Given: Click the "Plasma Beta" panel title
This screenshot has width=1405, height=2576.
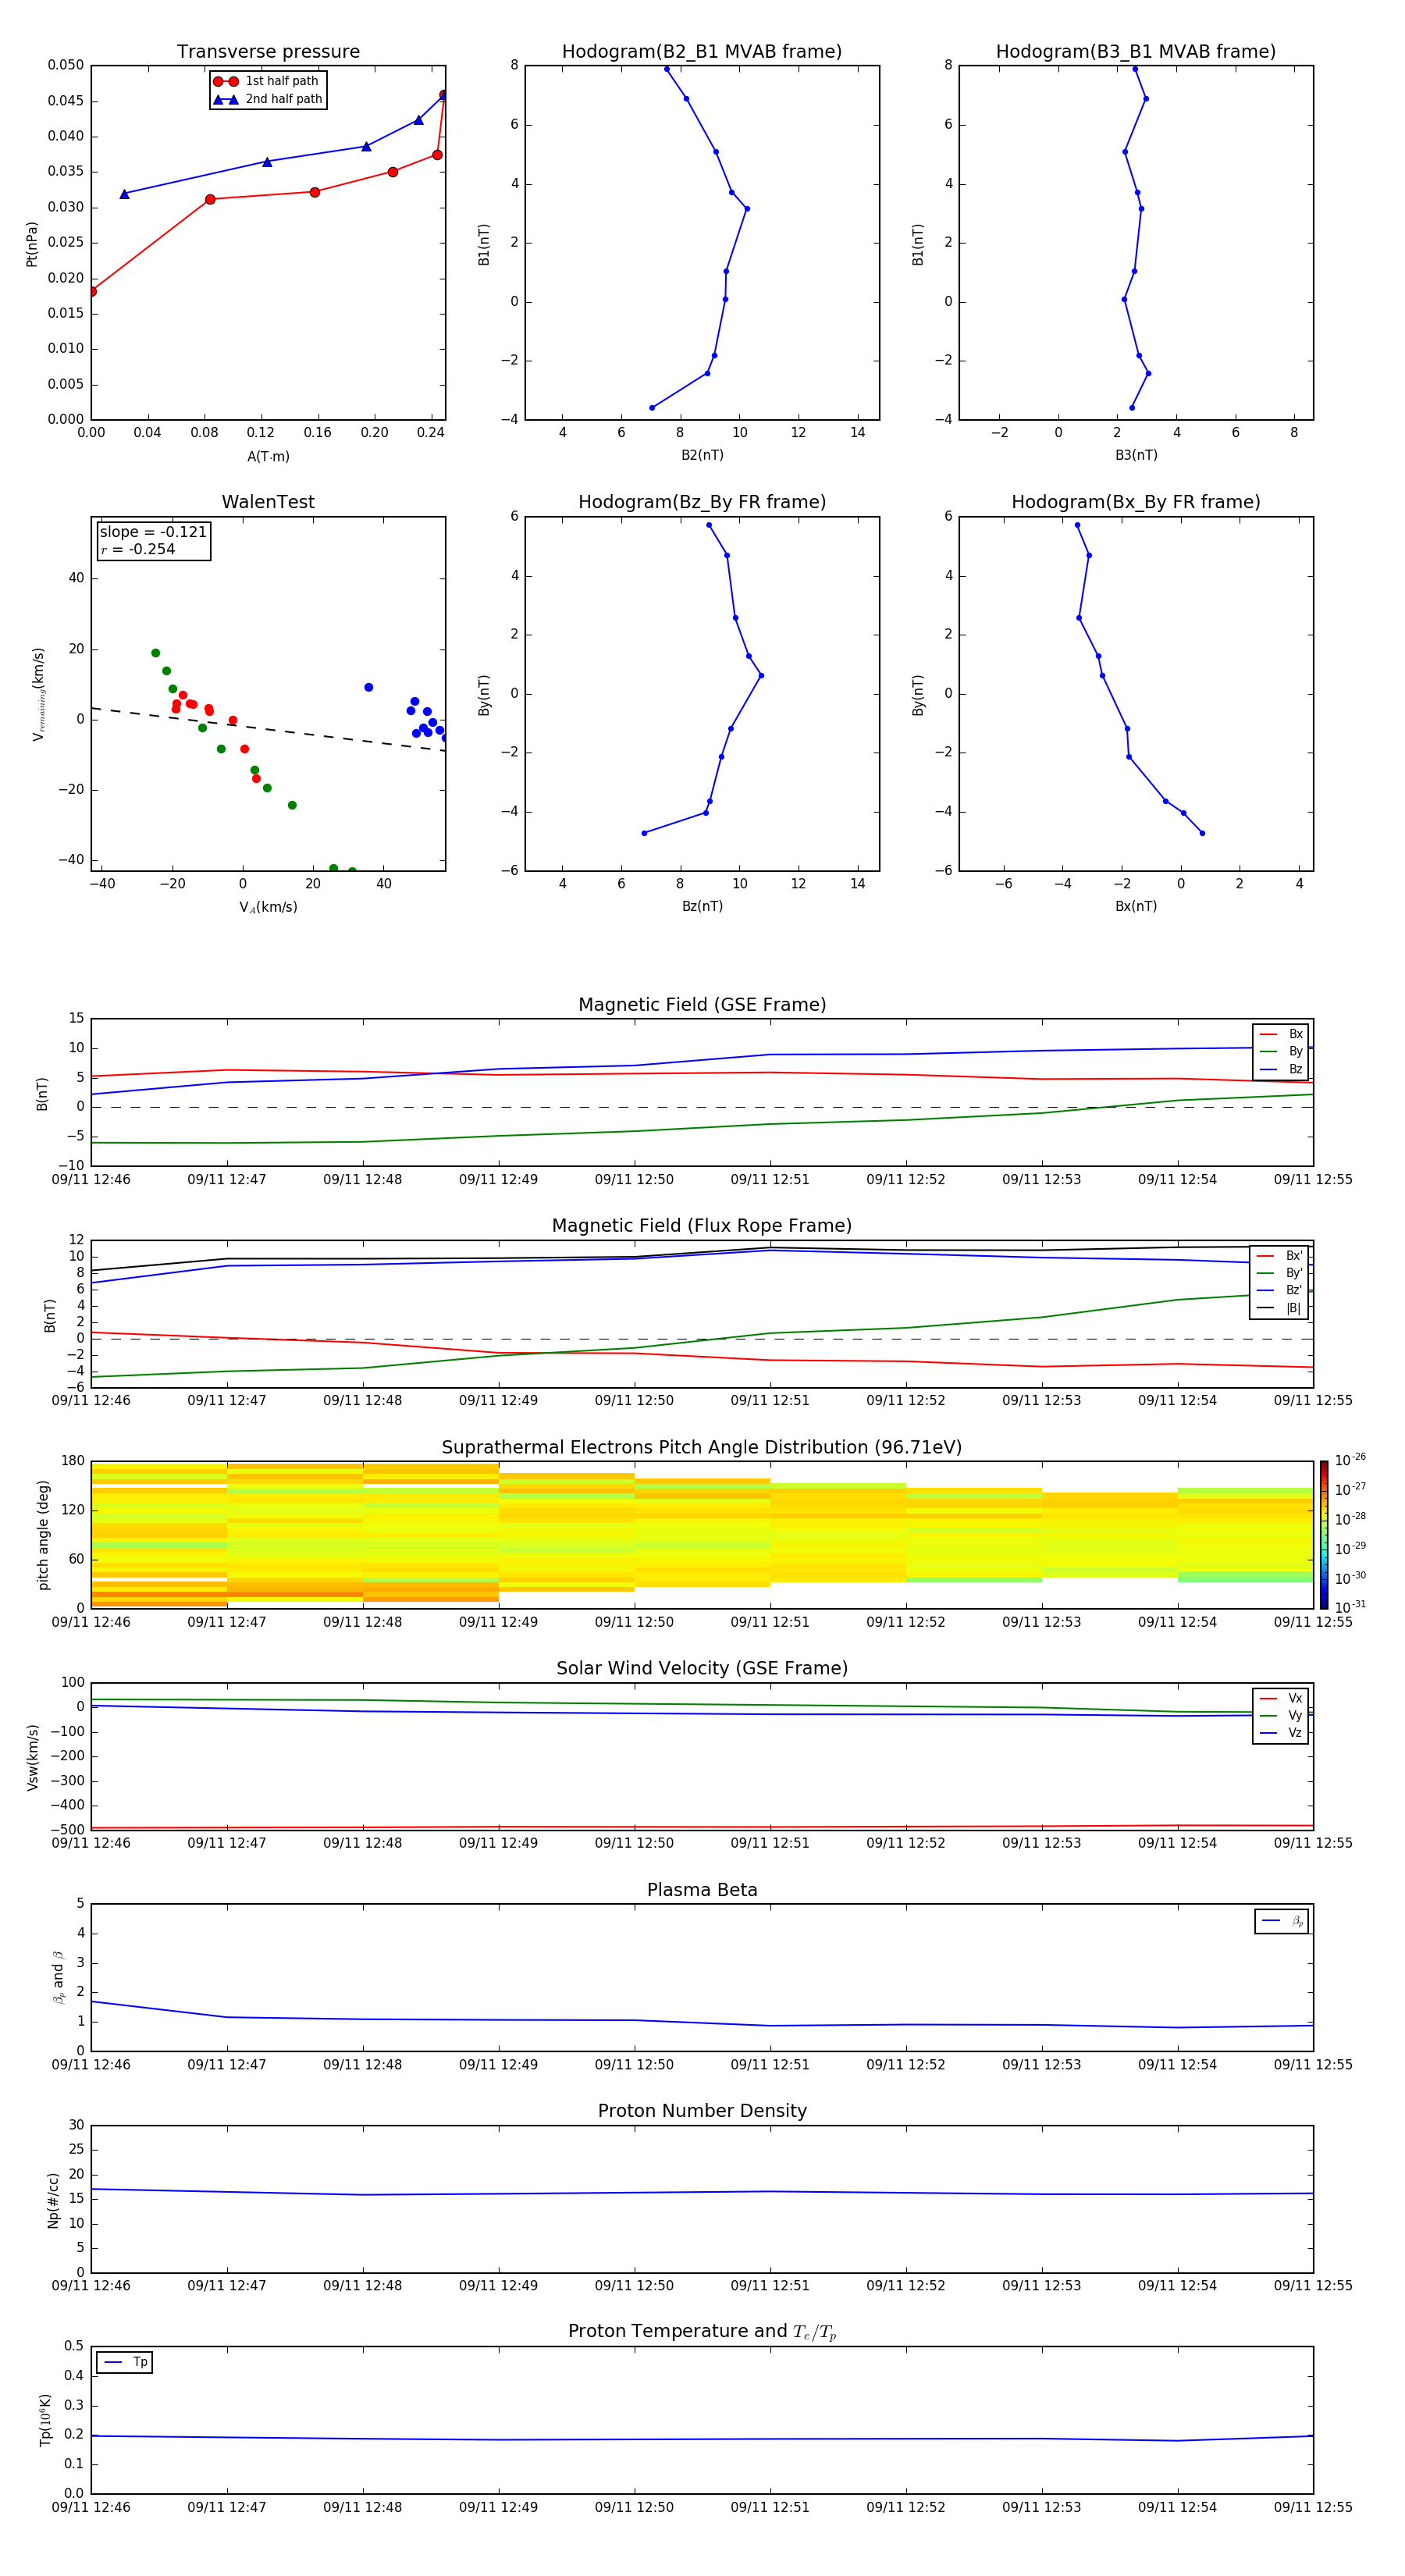Looking at the screenshot, I should pyautogui.click(x=702, y=1890).
